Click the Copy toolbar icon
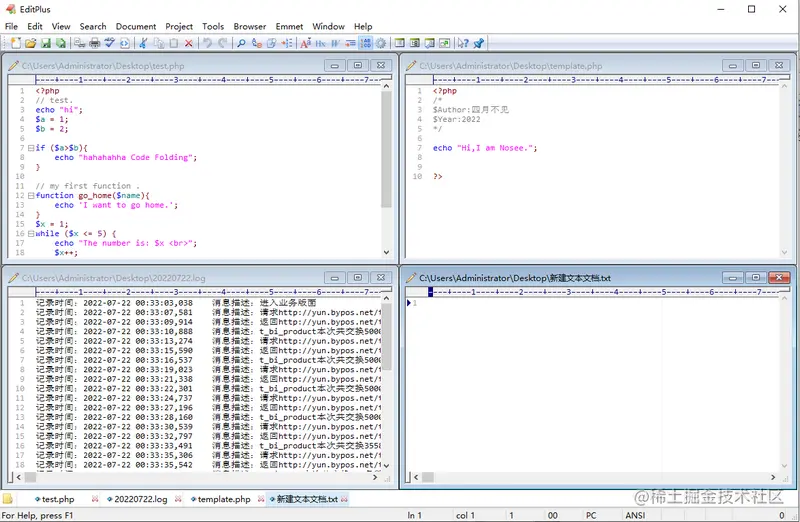 159,43
